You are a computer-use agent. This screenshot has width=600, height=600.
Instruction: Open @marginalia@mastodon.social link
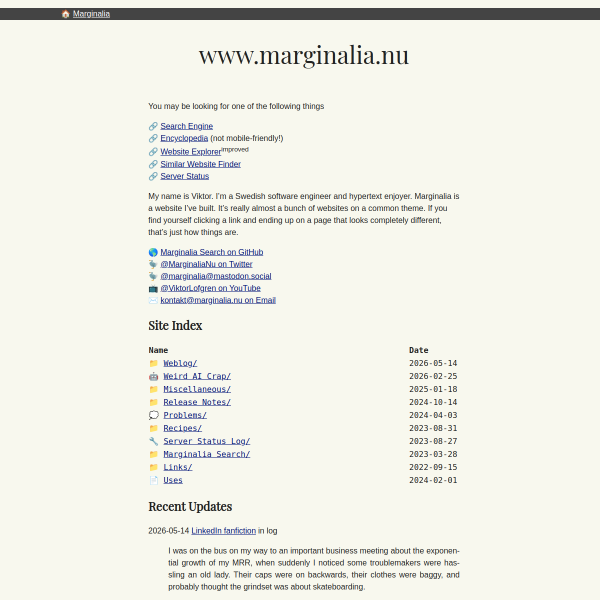[x=216, y=276]
